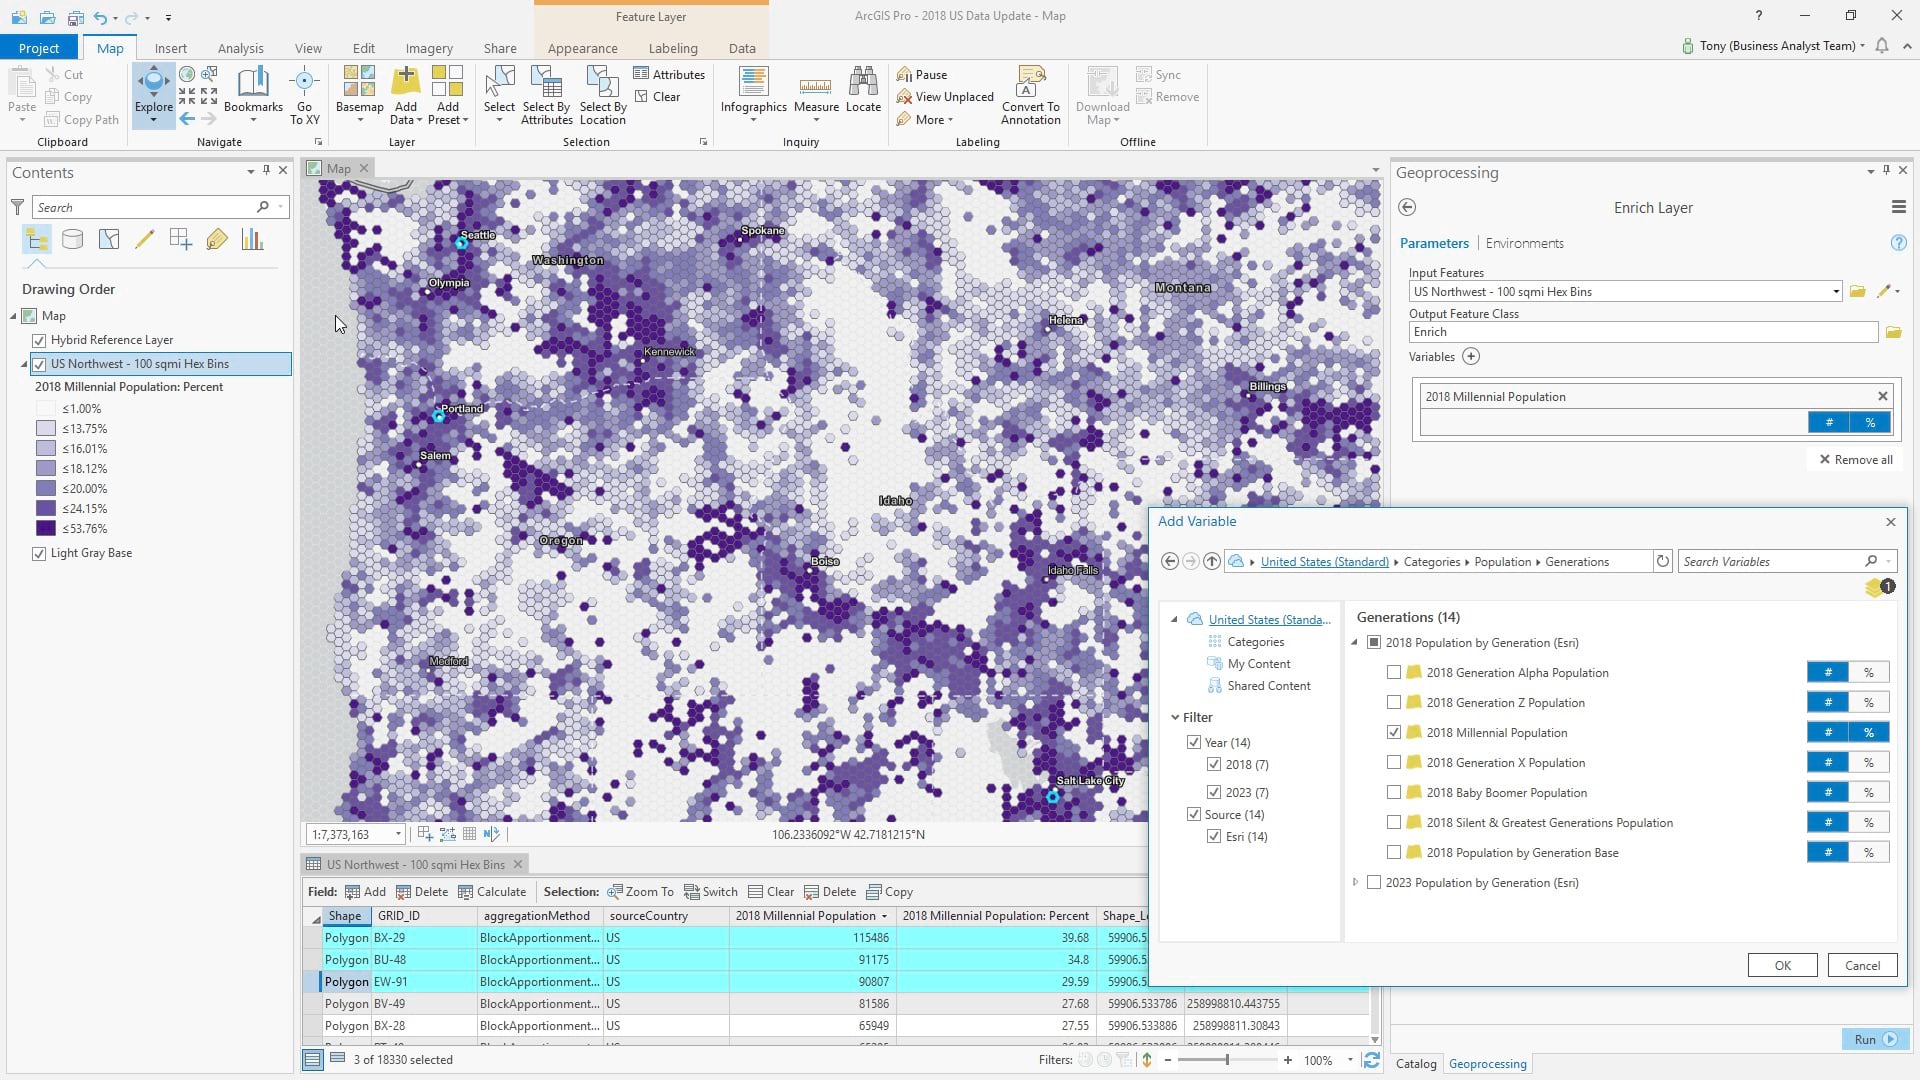This screenshot has height=1080, width=1920.
Task: Open the Environments tab
Action: (1524, 243)
